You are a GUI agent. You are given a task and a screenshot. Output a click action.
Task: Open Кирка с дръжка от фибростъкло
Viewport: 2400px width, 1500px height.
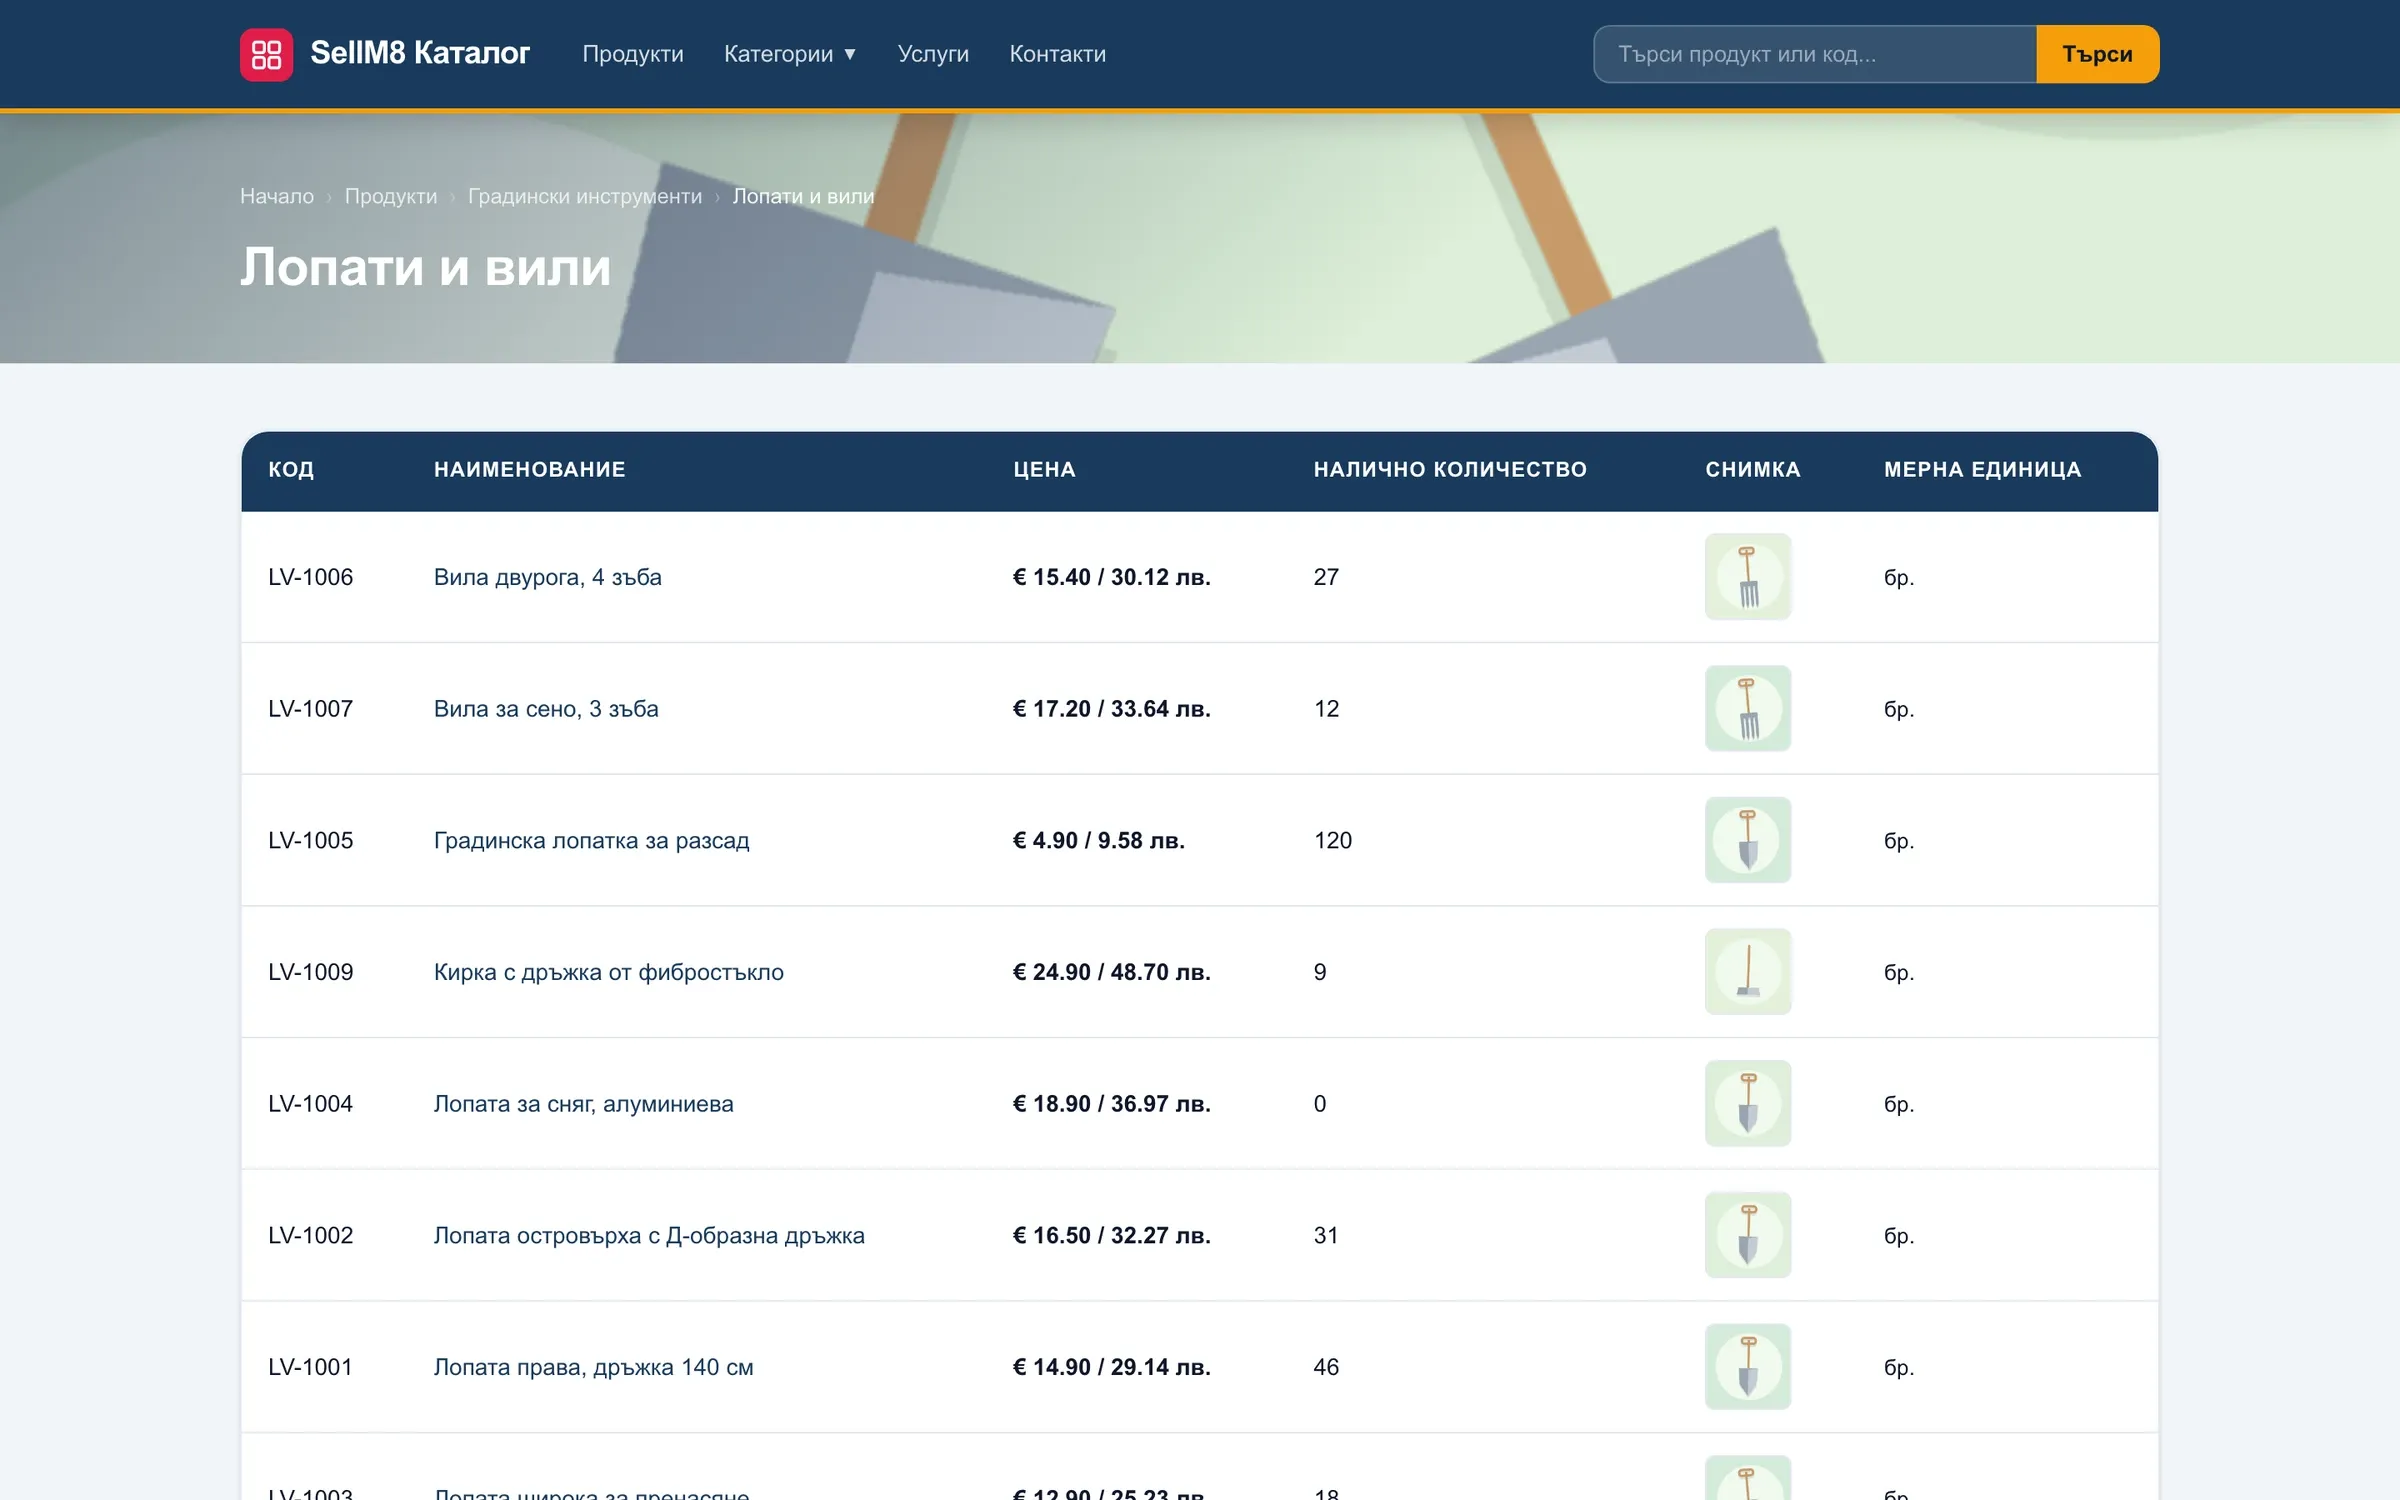[609, 972]
